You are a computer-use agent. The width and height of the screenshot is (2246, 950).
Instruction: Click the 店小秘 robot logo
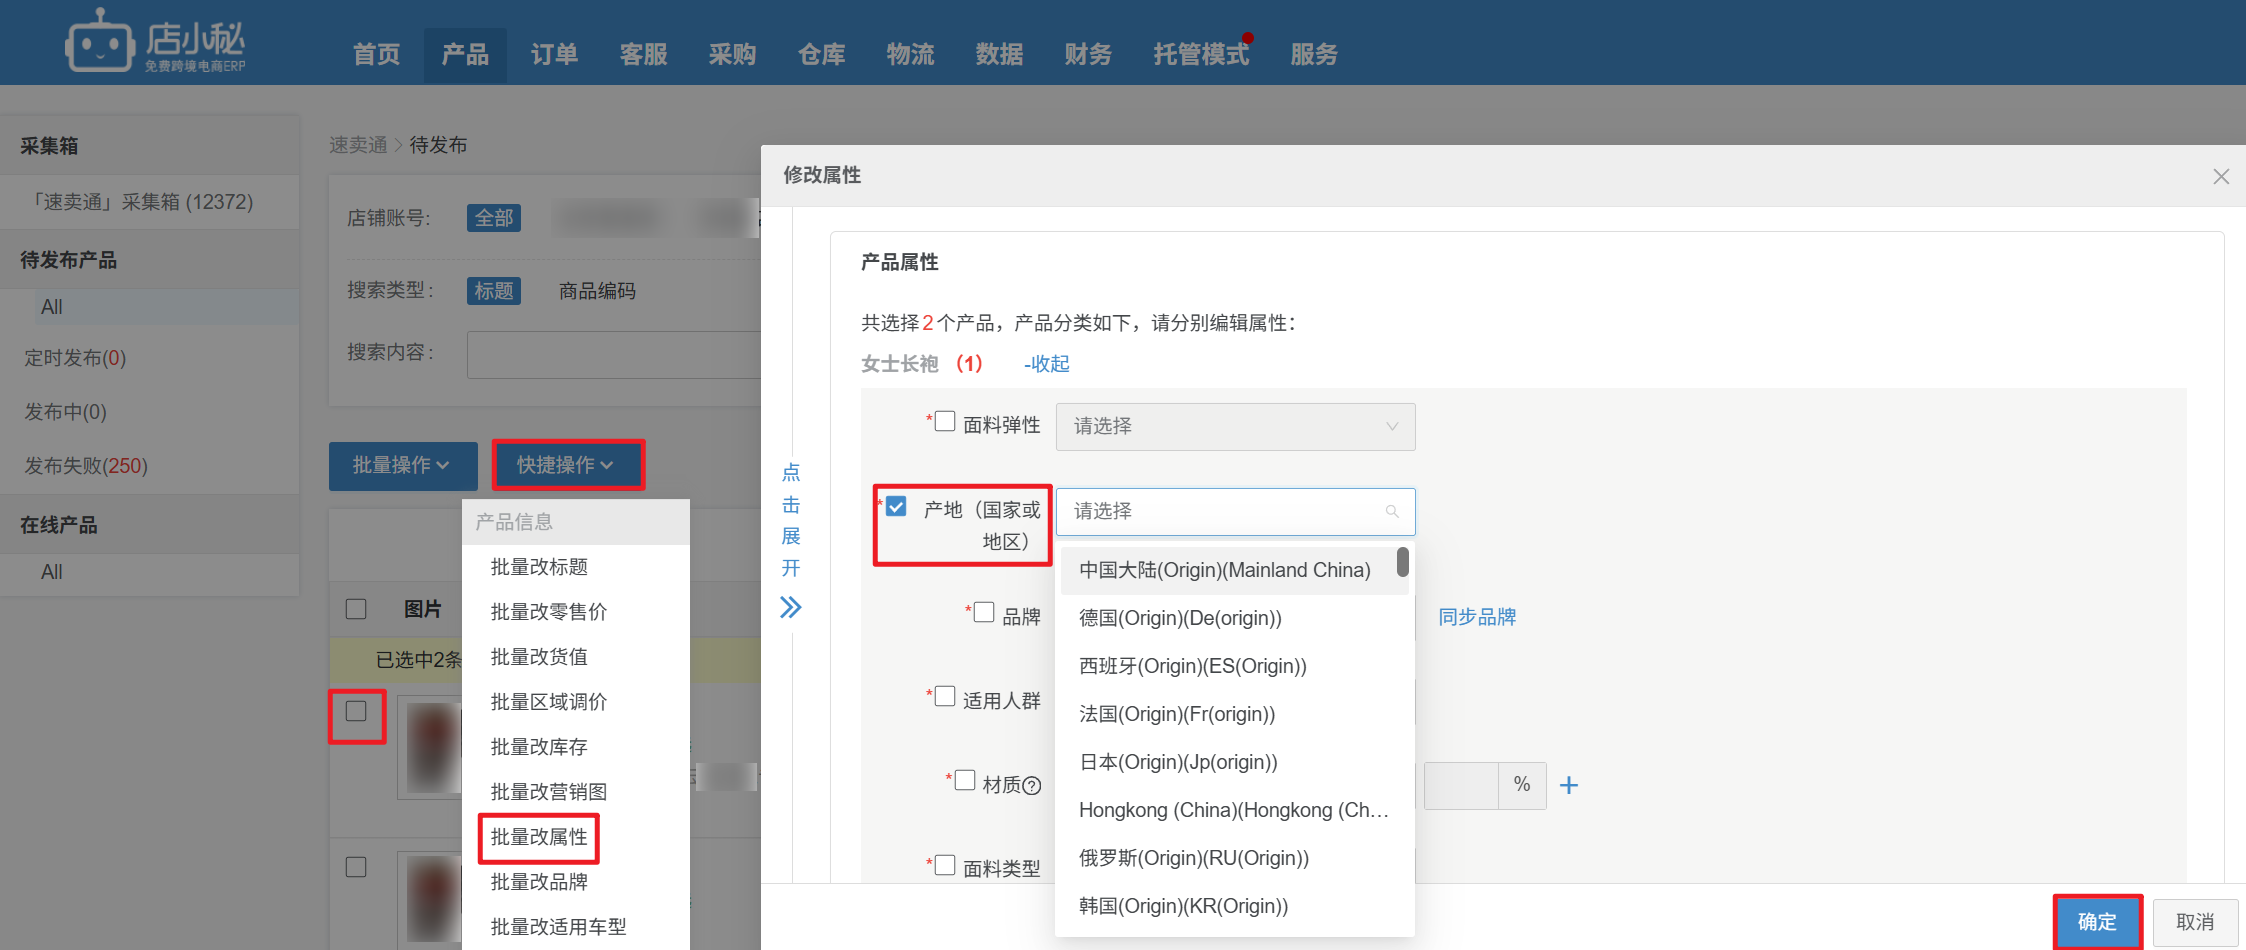tap(100, 42)
